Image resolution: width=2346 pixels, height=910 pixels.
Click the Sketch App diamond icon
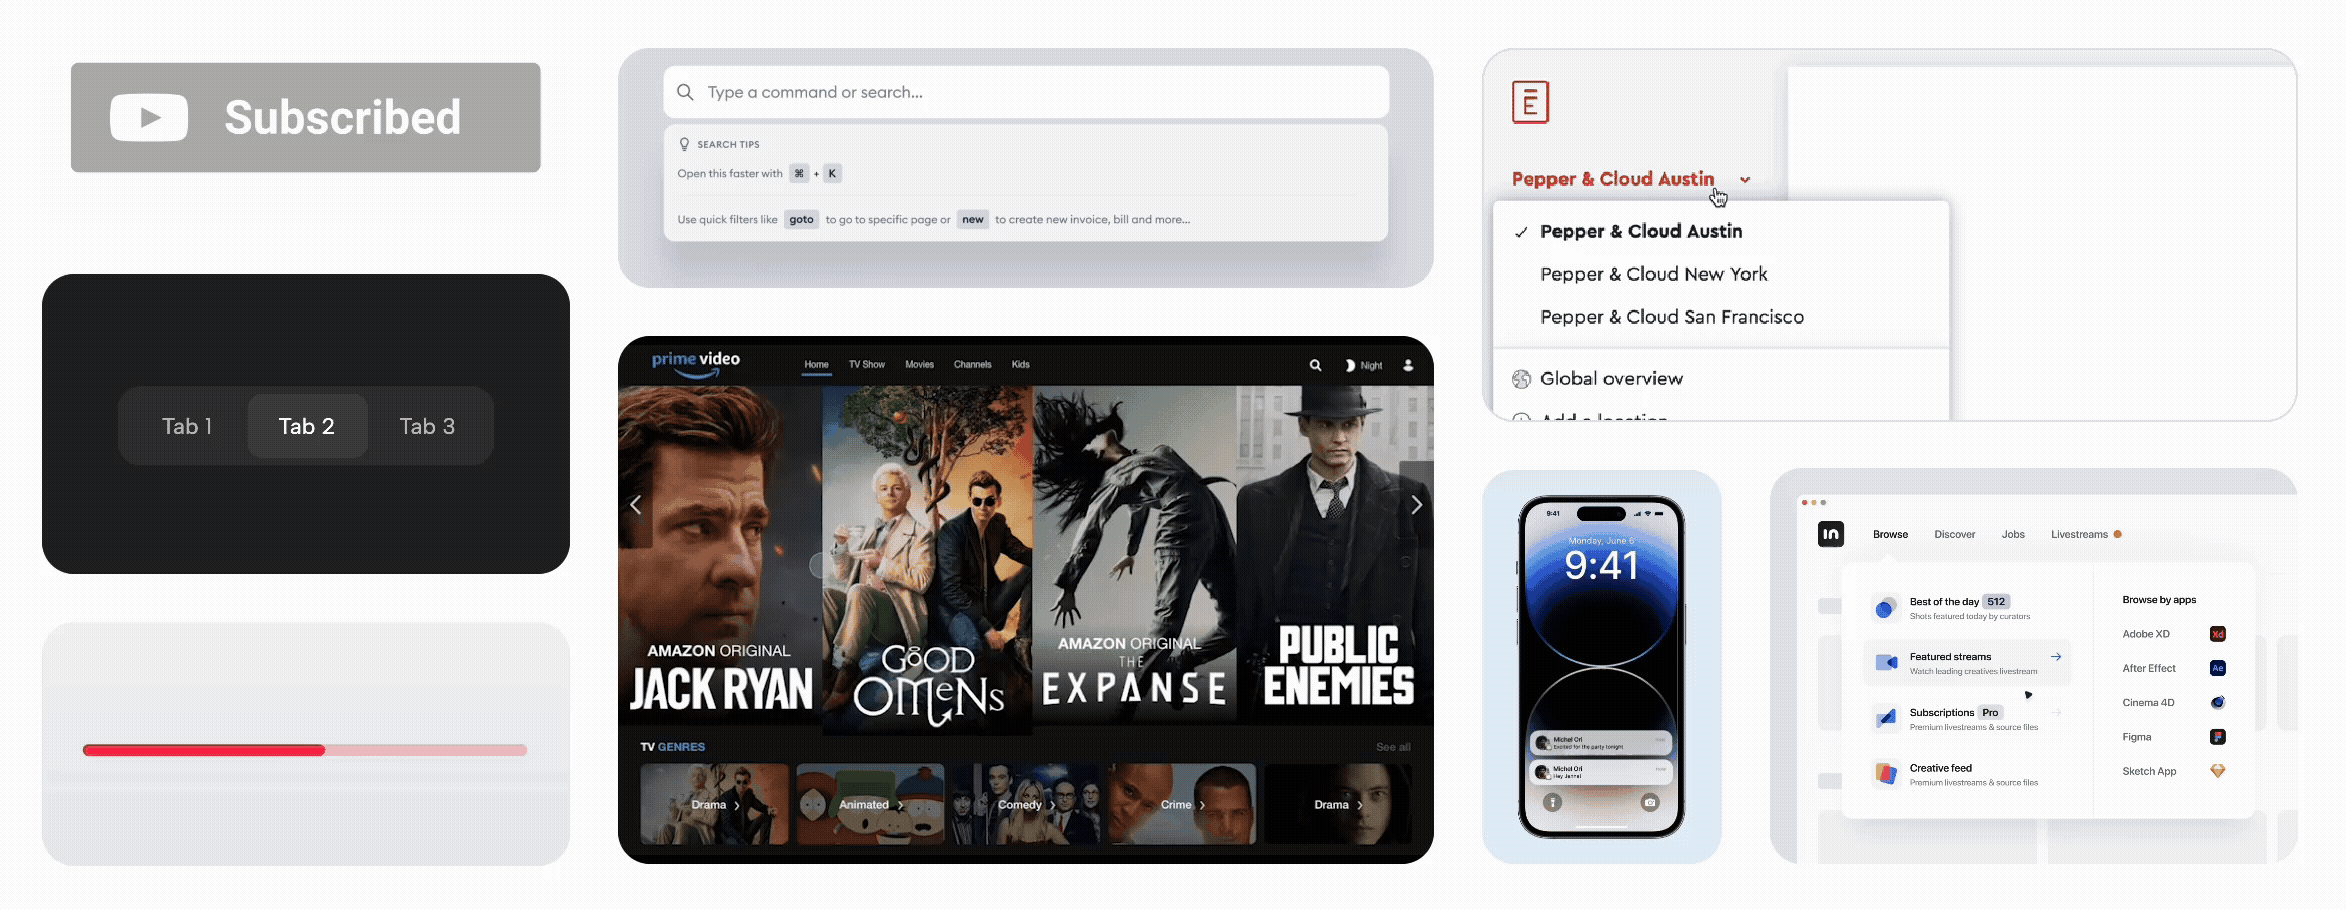[2218, 771]
